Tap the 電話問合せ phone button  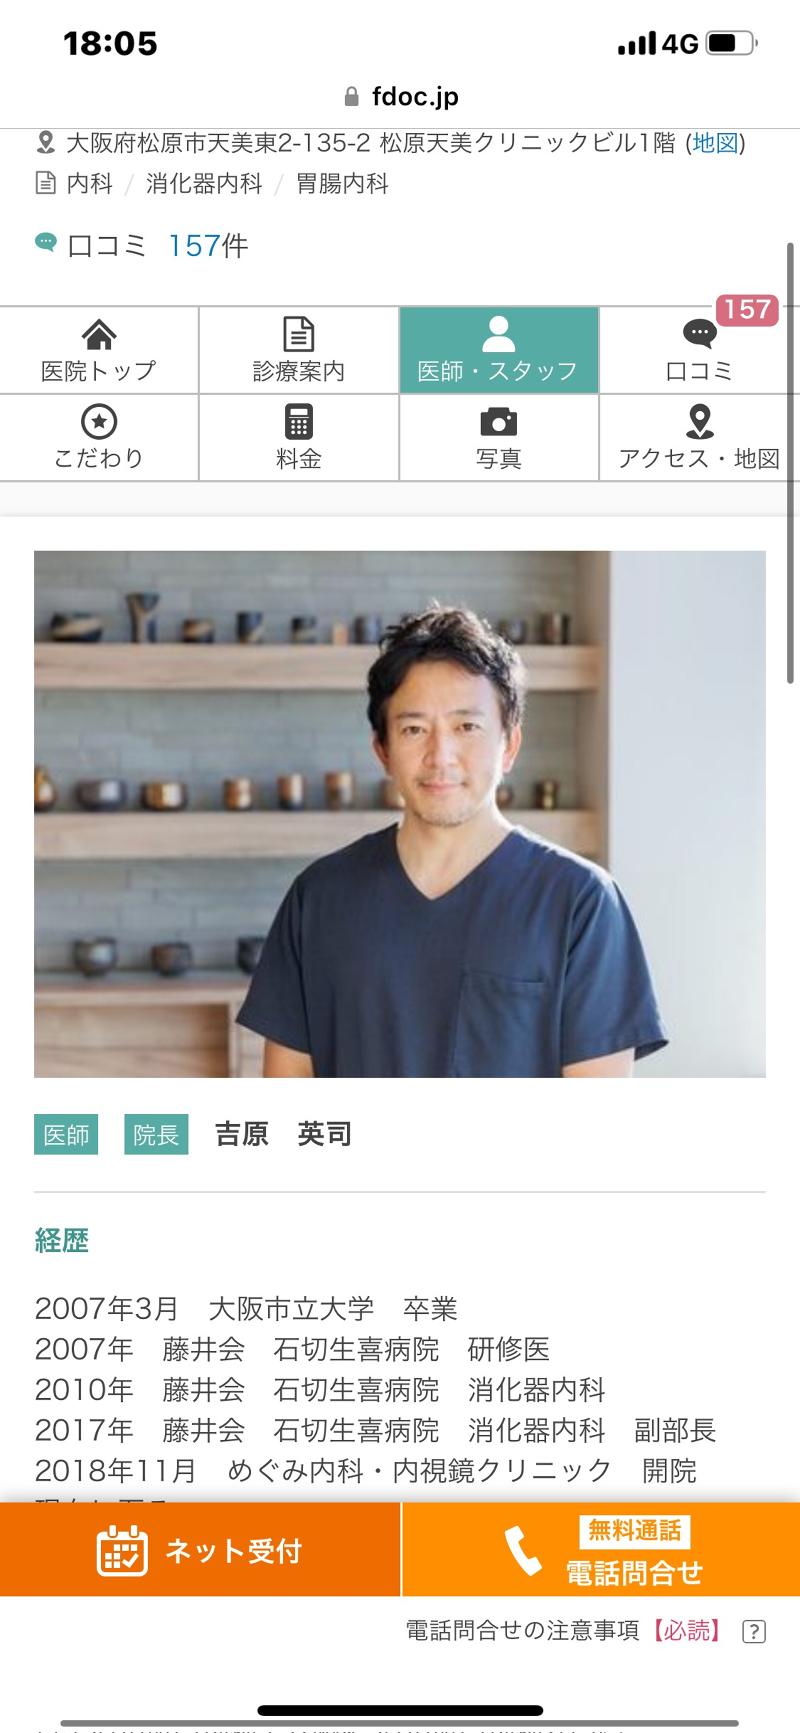coord(601,1550)
